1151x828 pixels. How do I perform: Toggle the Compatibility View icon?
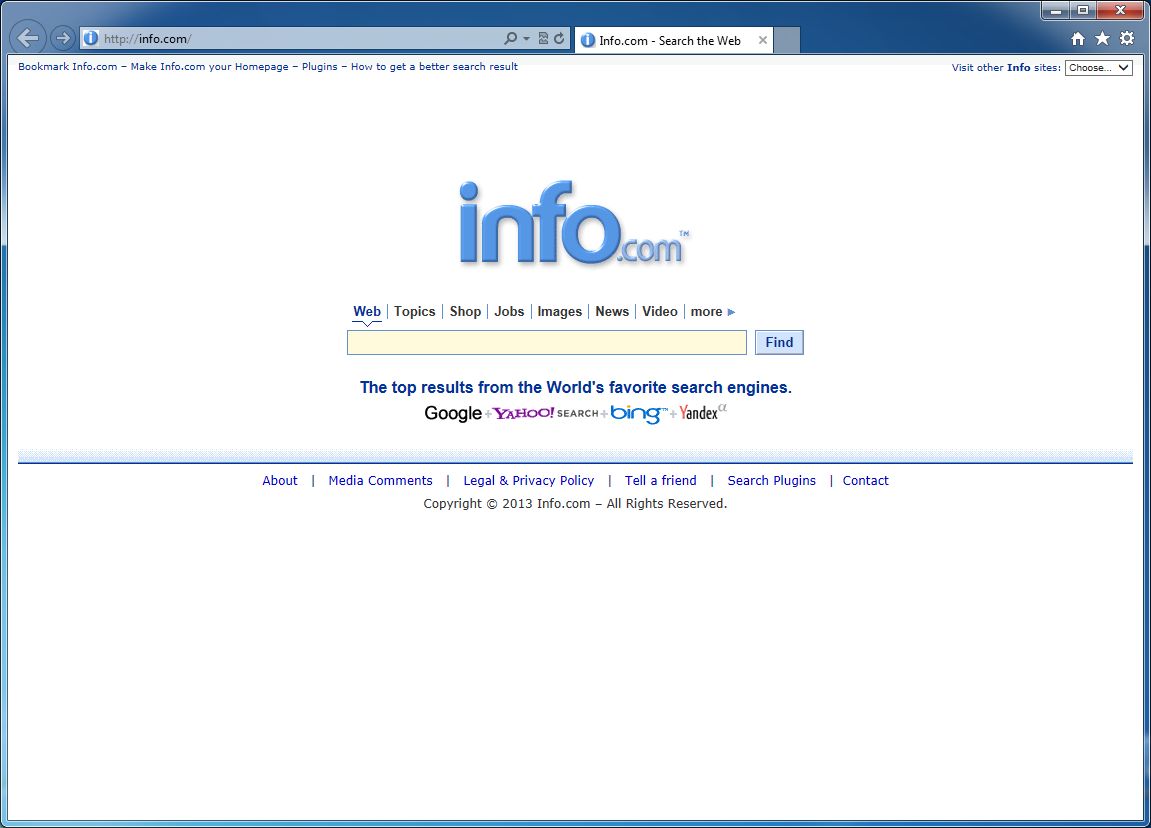pyautogui.click(x=543, y=38)
